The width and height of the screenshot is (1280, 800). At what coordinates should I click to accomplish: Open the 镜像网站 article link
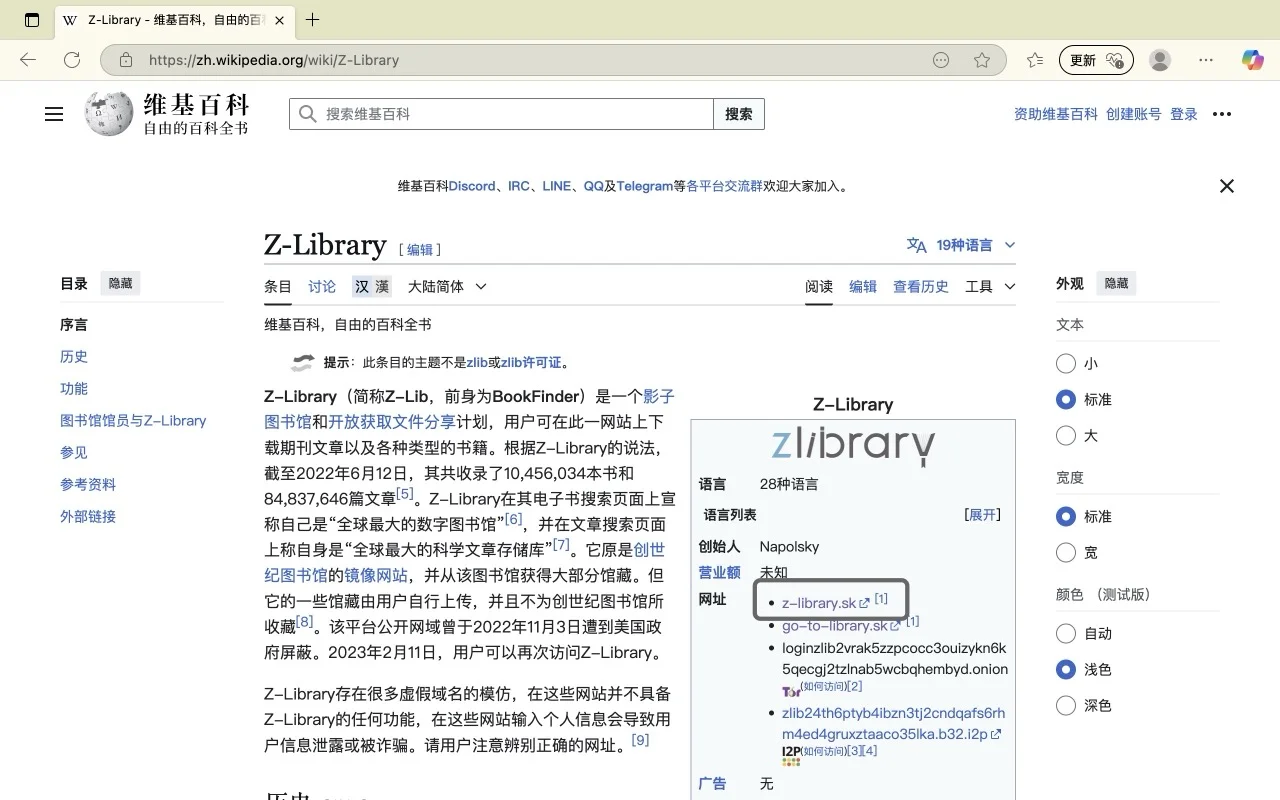click(376, 576)
